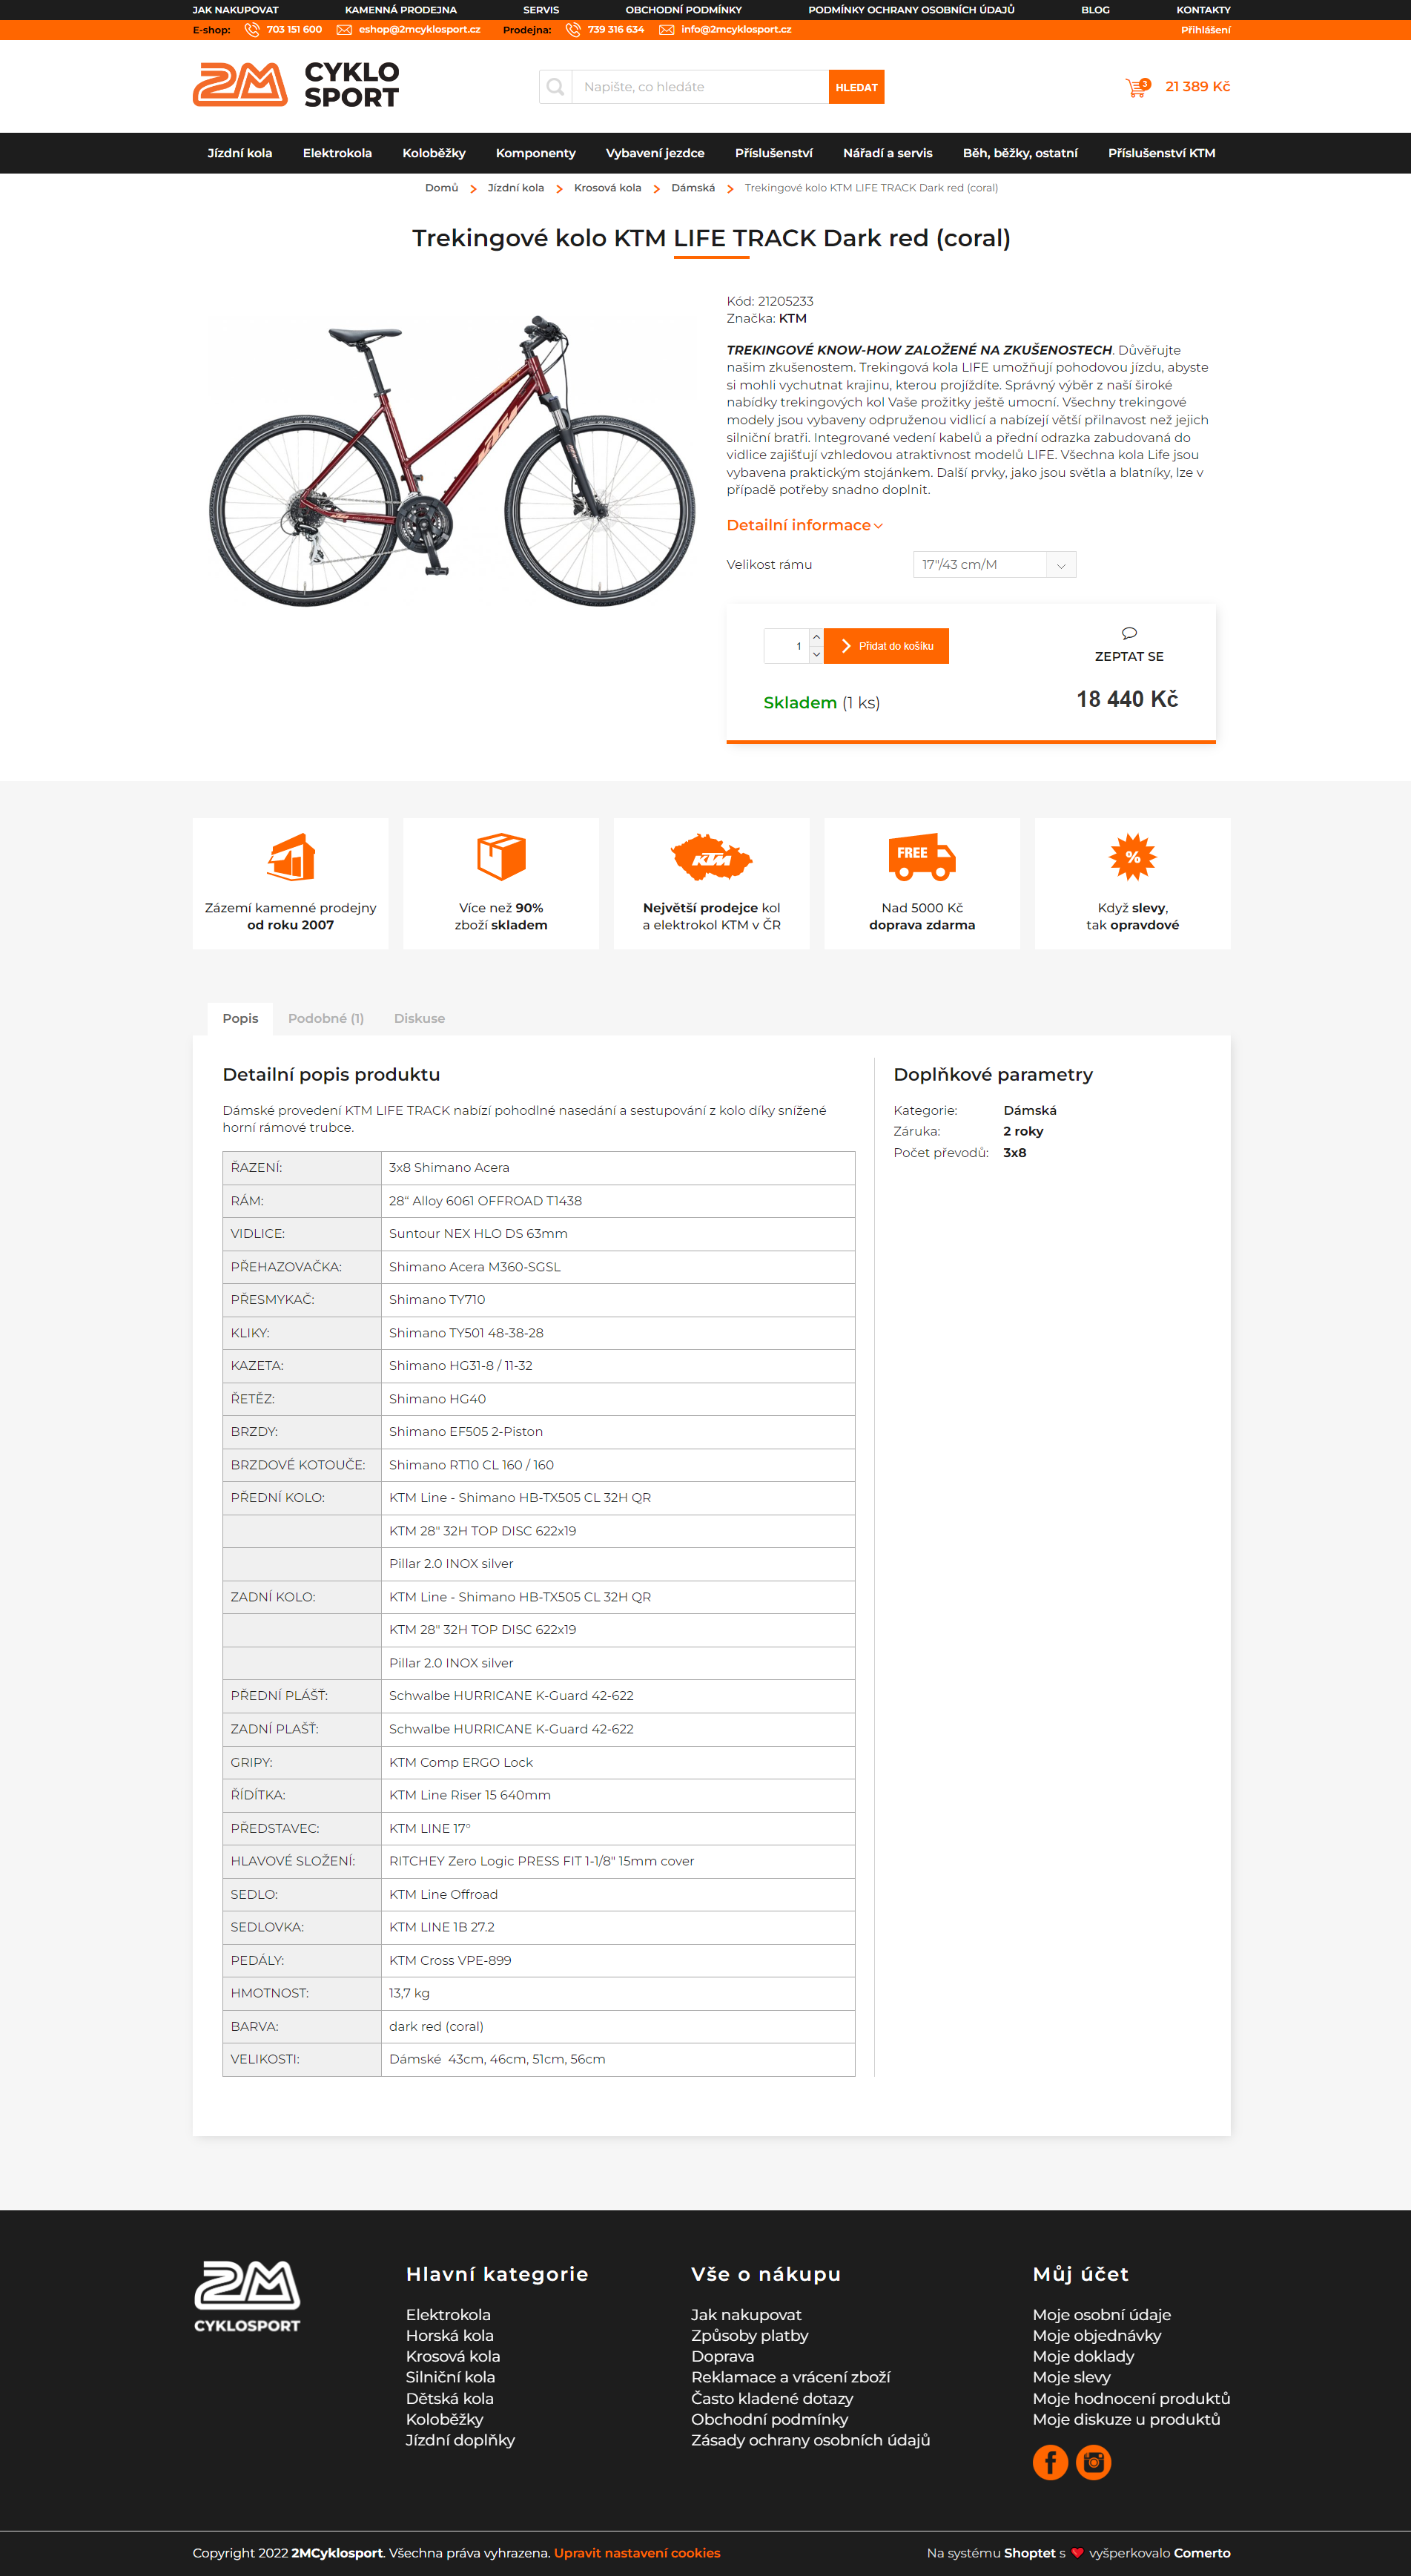Open the Facebook page icon
Screen dimensions: 1411x2576
(1050, 2462)
